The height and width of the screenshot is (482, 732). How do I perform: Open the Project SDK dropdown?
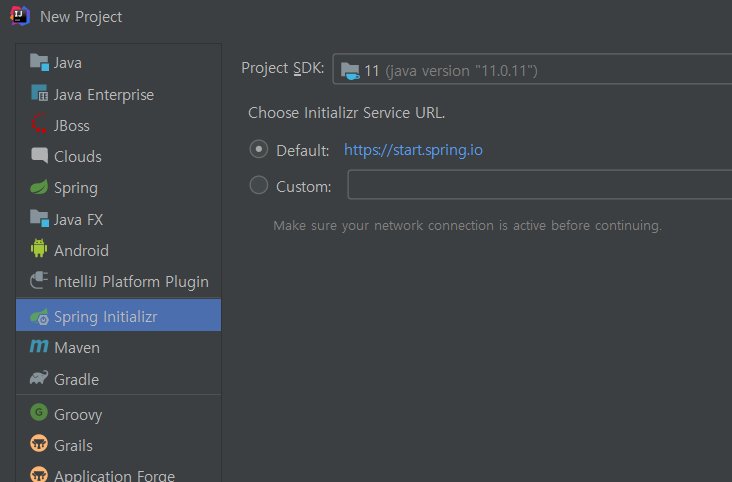point(532,69)
